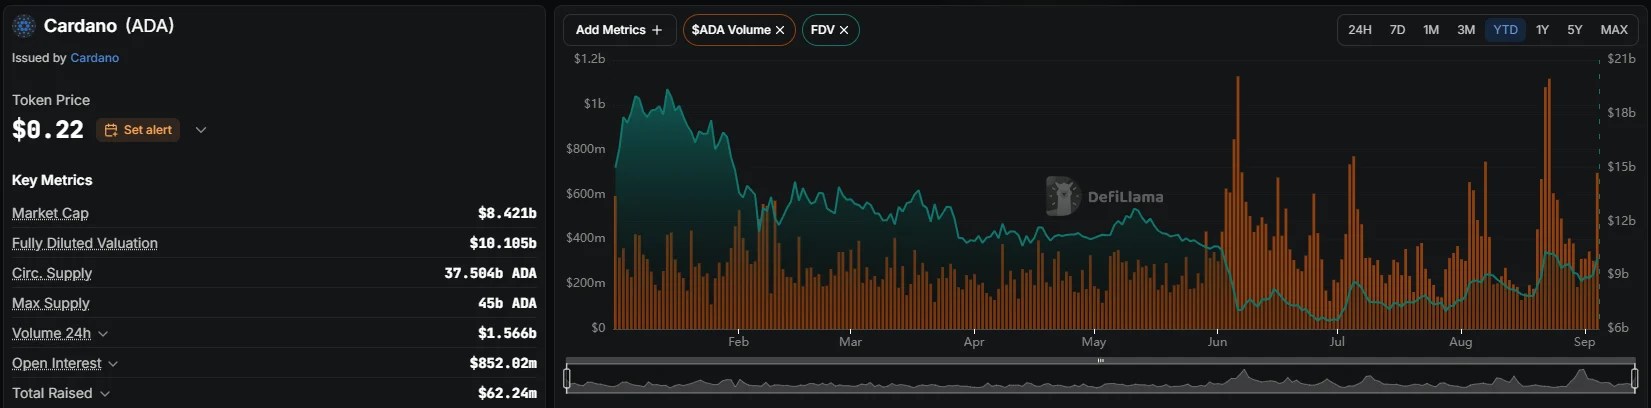The height and width of the screenshot is (408, 1651).
Task: Click the $62.24m total raised value
Action: tap(507, 393)
